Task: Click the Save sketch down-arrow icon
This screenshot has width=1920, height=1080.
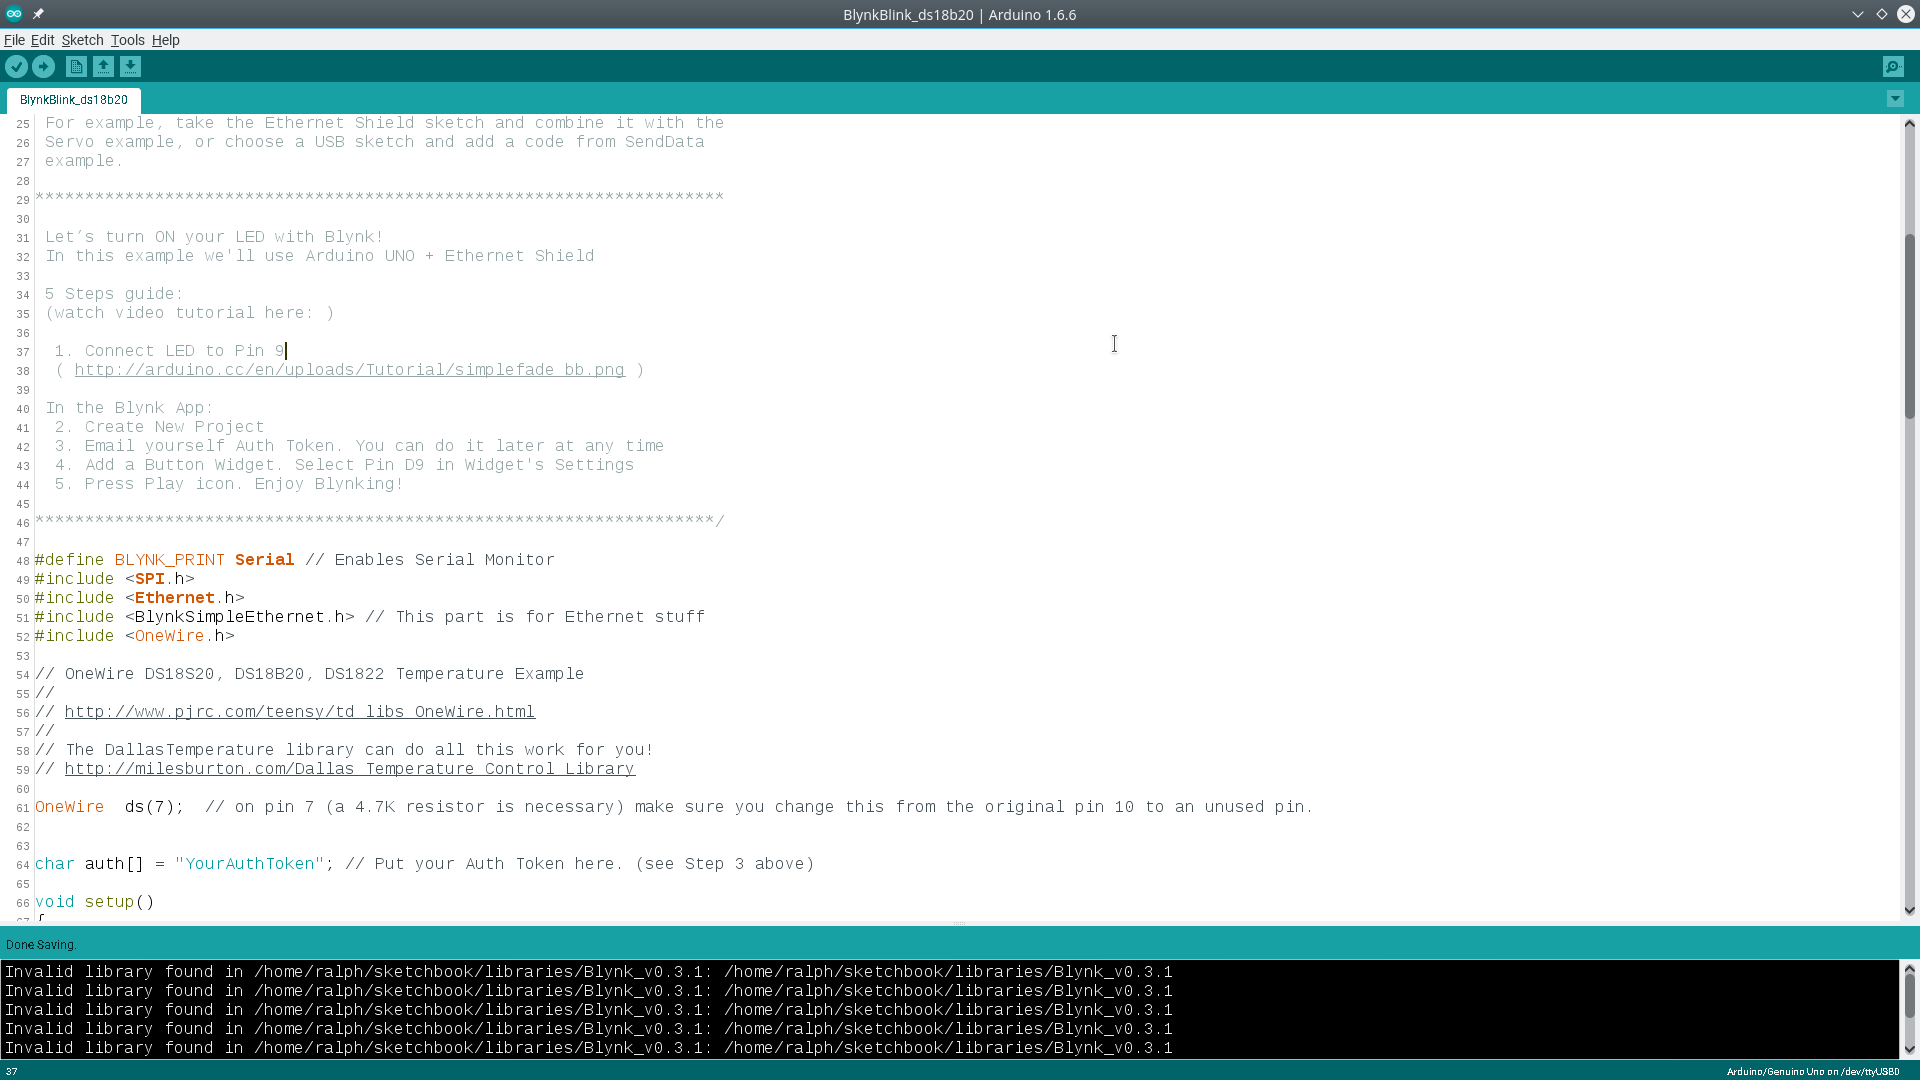Action: click(130, 67)
